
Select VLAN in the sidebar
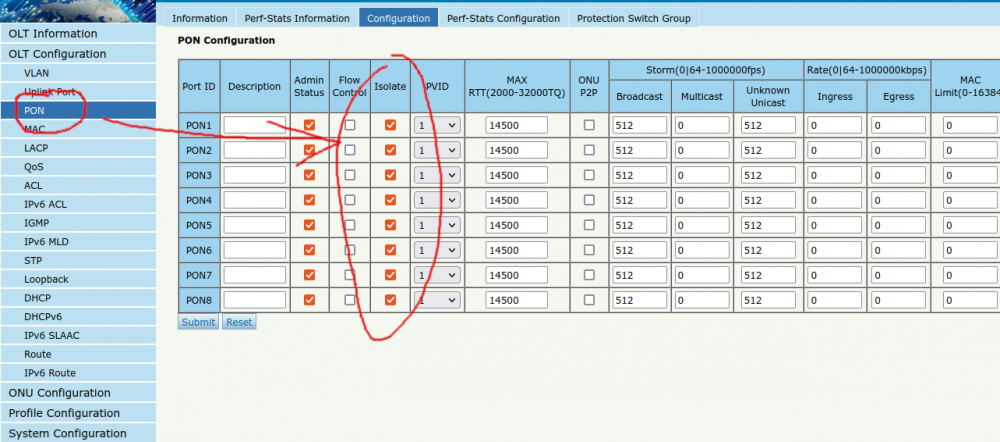pyautogui.click(x=37, y=73)
